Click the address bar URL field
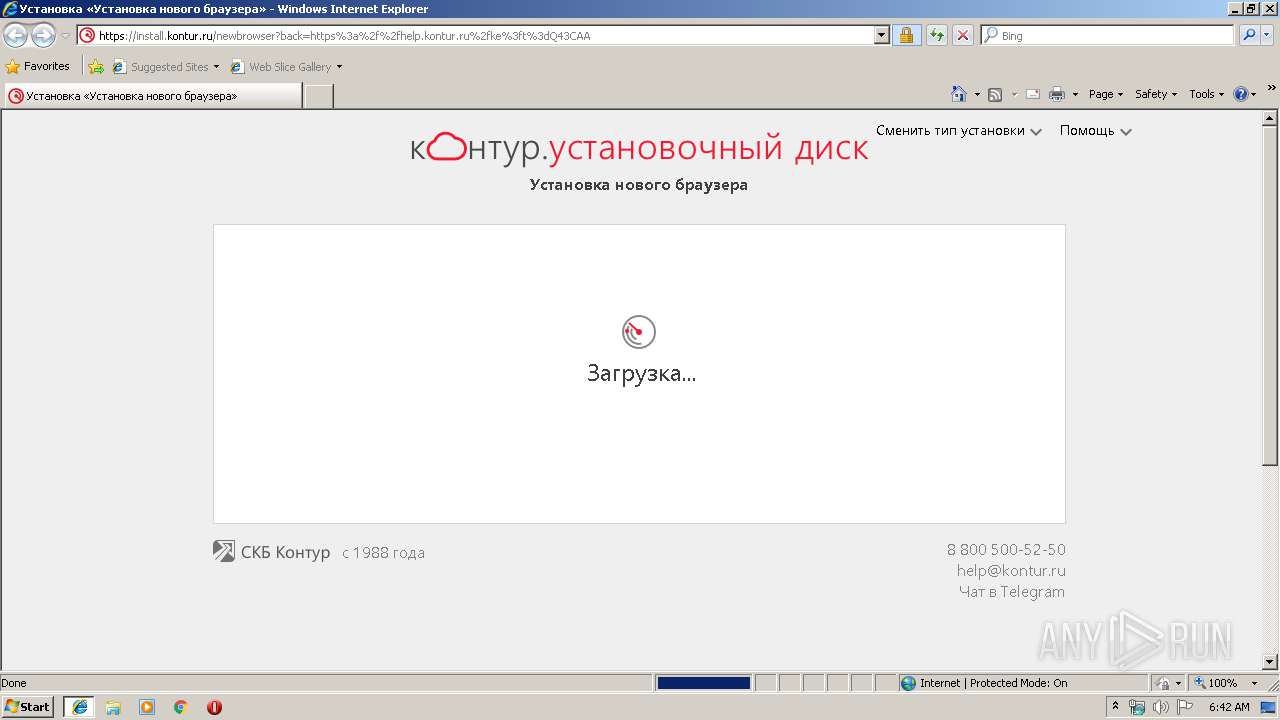The height and width of the screenshot is (720, 1280). click(476, 35)
